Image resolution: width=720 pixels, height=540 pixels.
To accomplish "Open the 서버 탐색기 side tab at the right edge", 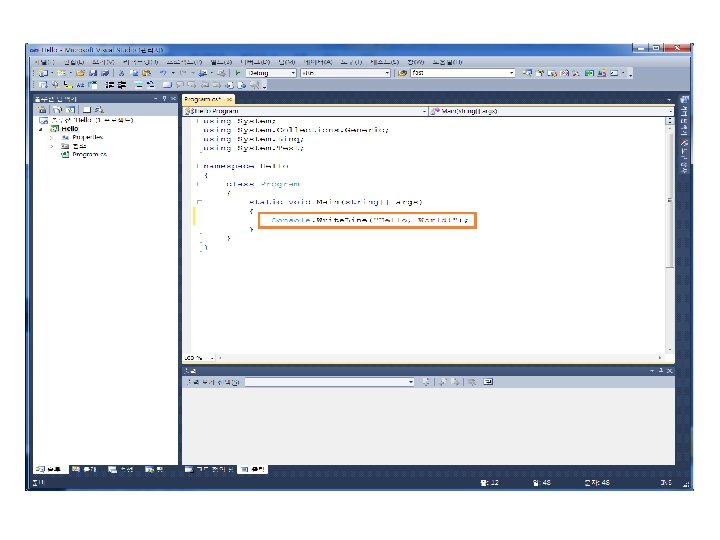I will coord(684,115).
